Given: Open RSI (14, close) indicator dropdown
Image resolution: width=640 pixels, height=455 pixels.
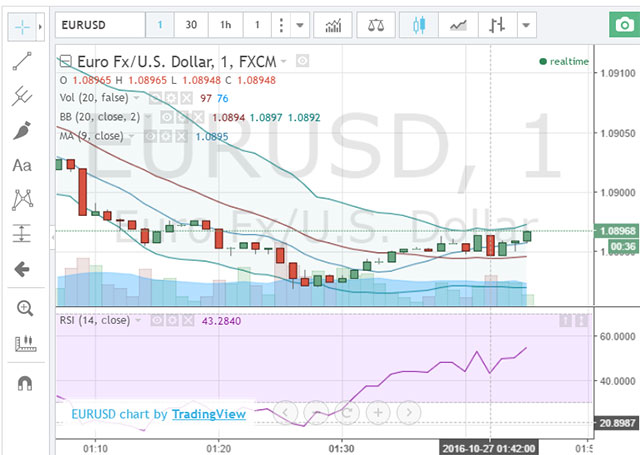Looking at the screenshot, I should tap(138, 321).
